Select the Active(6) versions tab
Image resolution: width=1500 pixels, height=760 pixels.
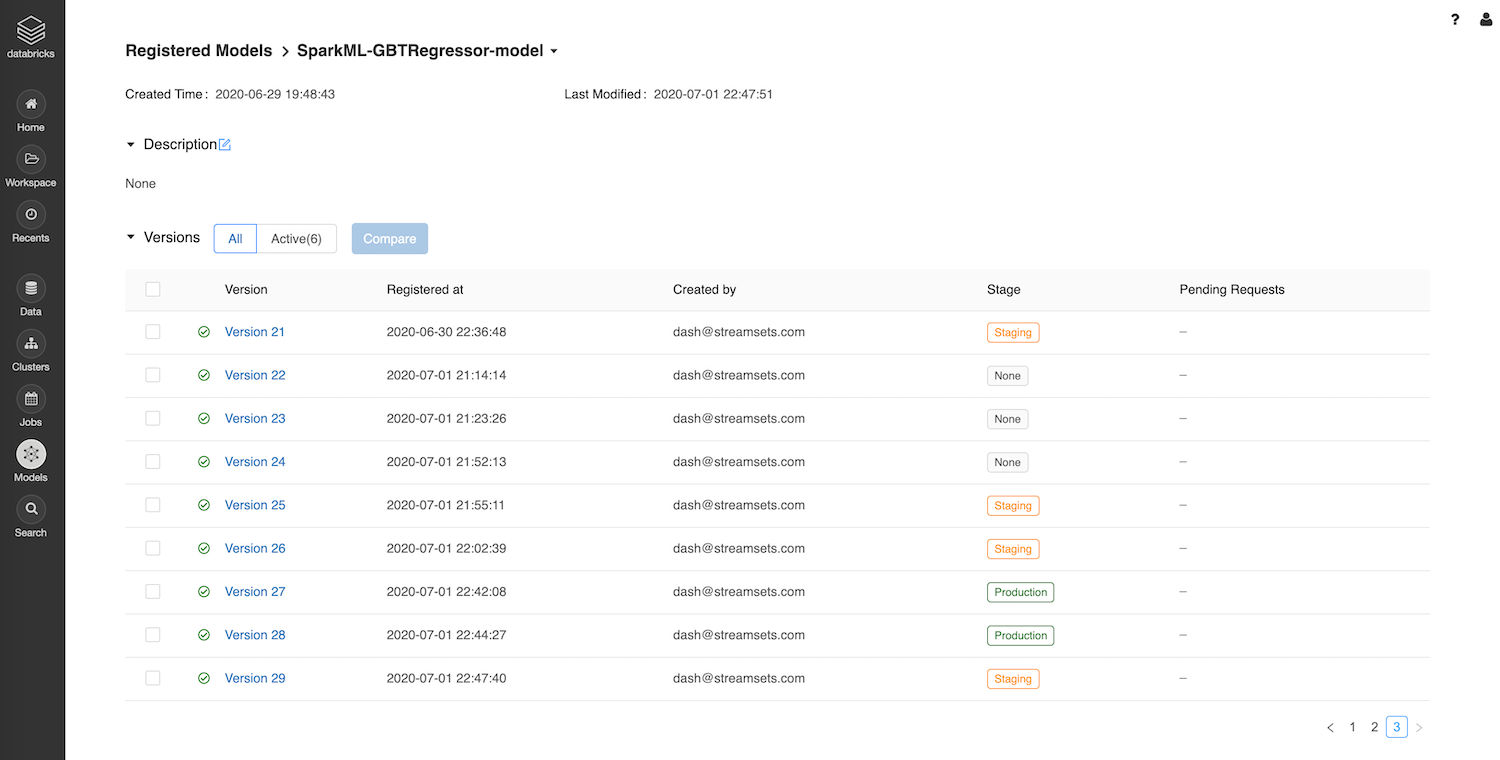pos(296,239)
